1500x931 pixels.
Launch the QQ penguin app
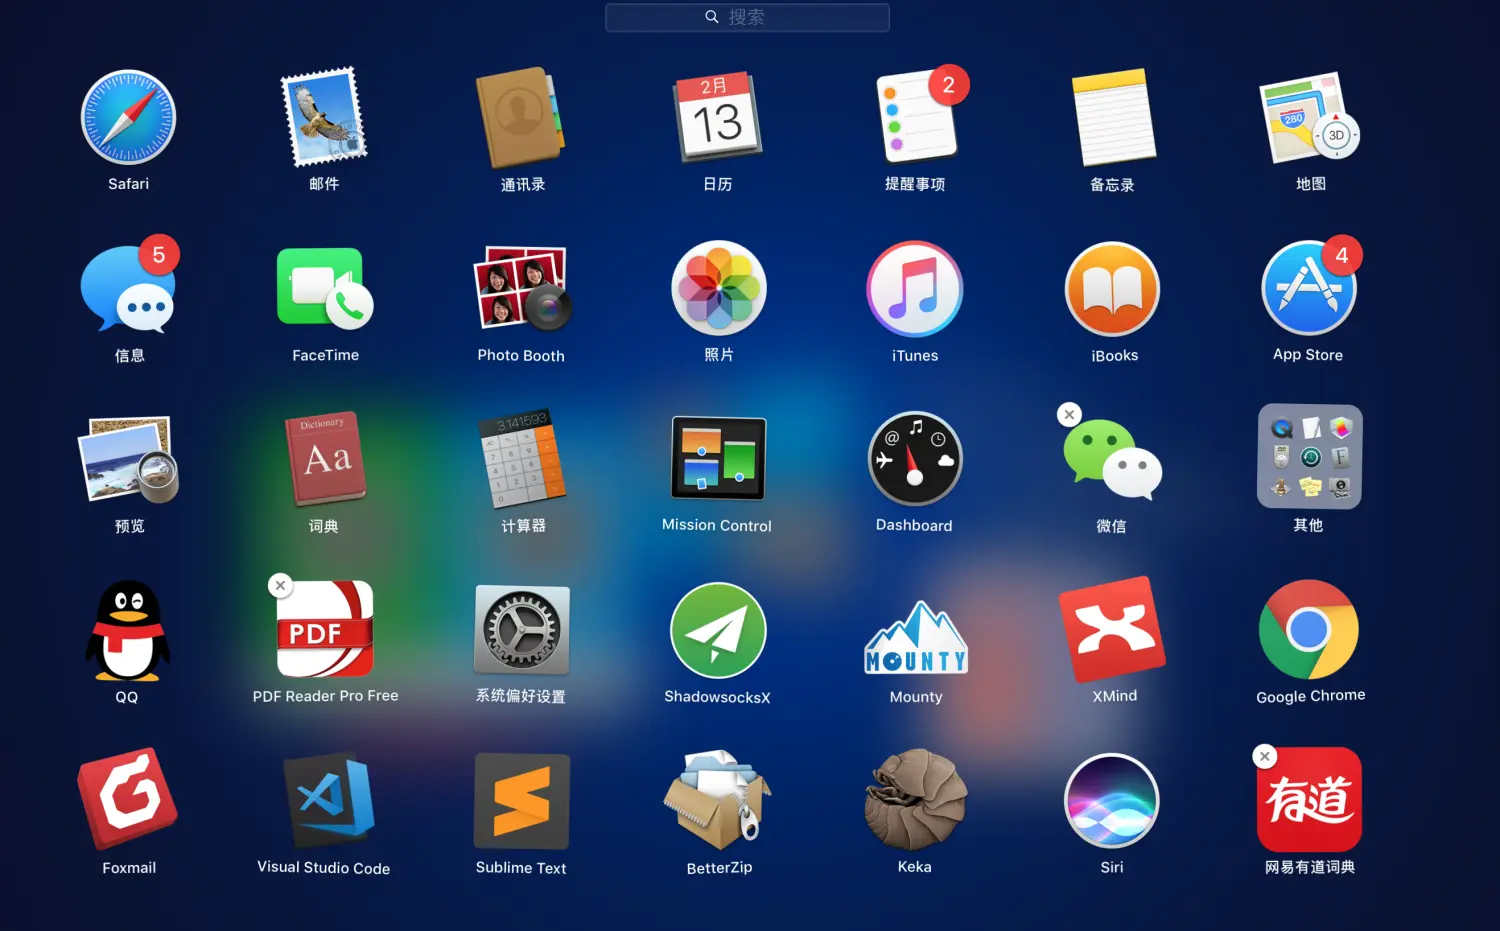[128, 630]
